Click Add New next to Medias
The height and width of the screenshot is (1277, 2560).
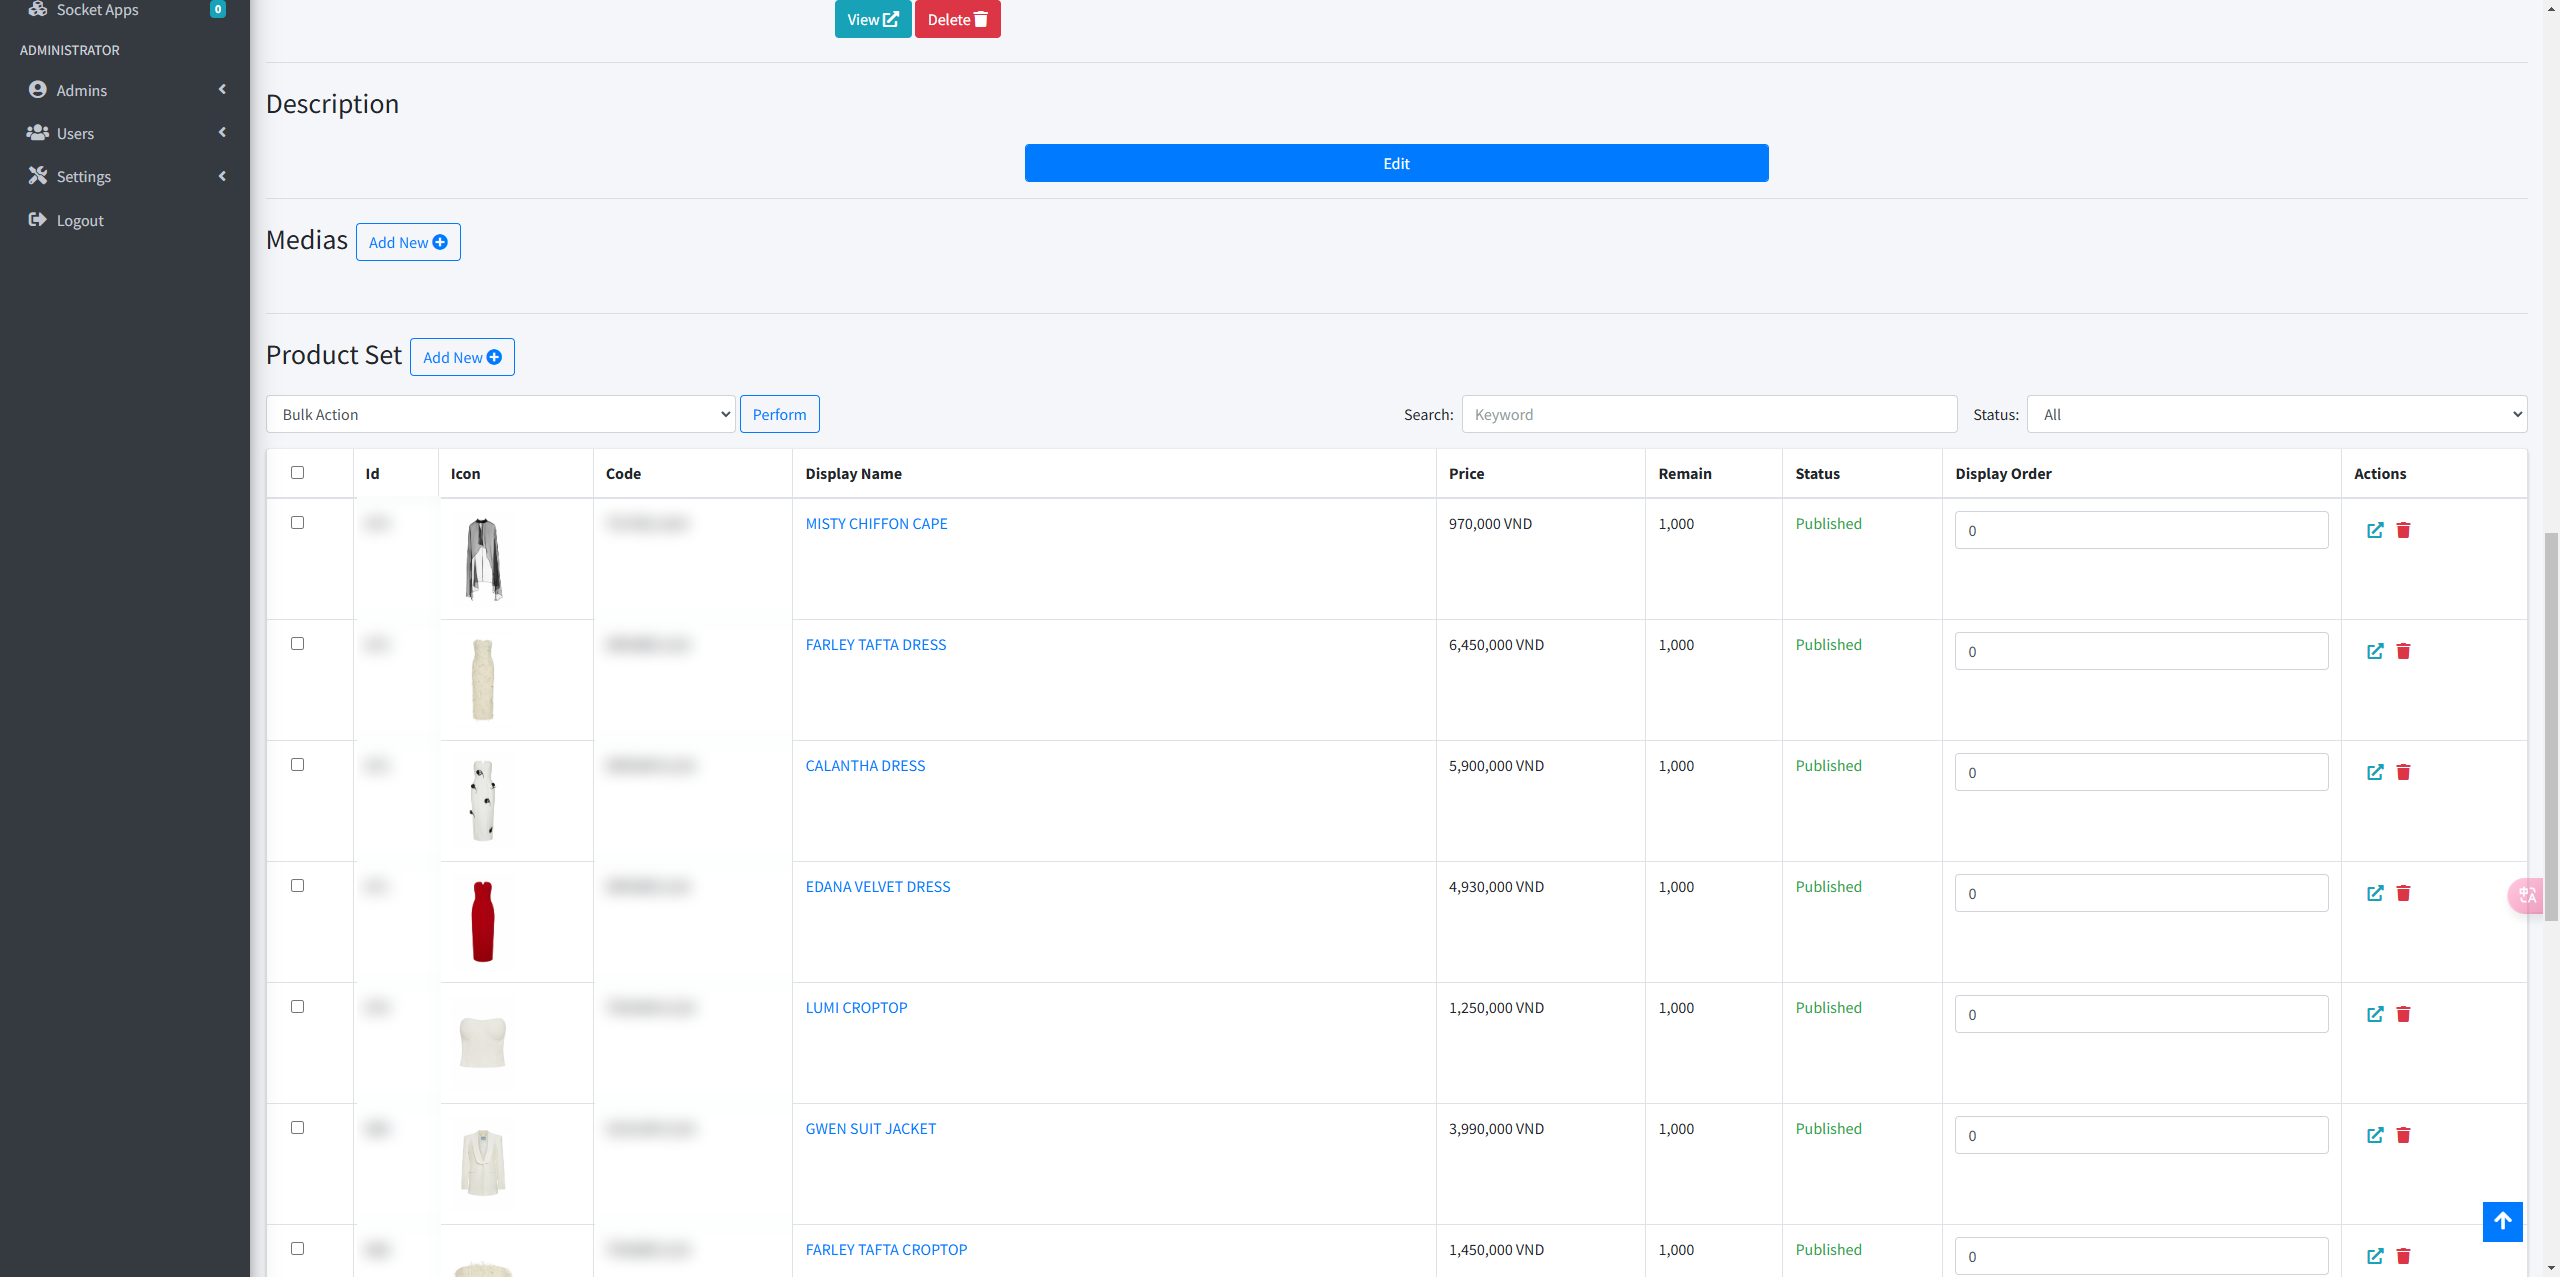408,242
